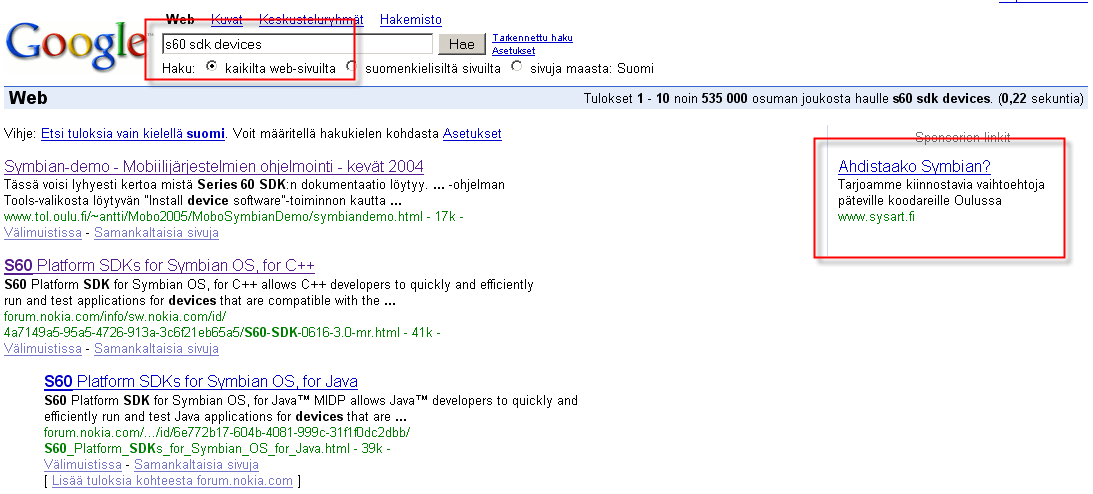Screen dimensions: 1093x494
Task: Open S60 Platform SDKs for C++ result
Action: click(x=159, y=266)
